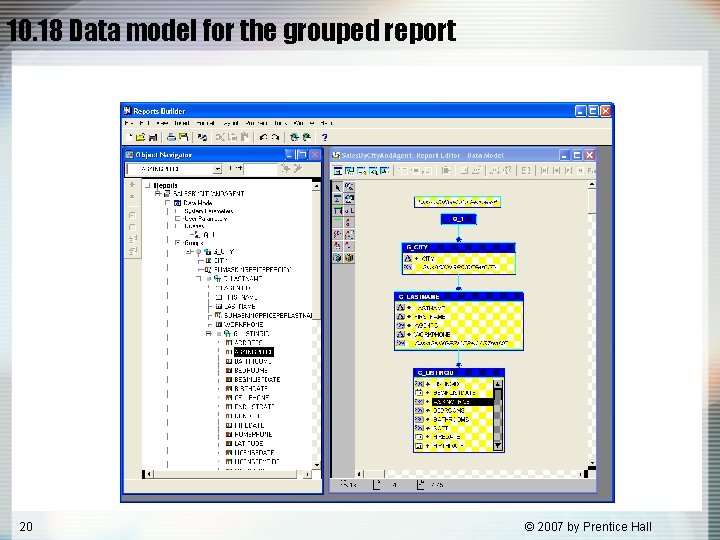Collapse the G_LASTNAME group expander in tree

tap(199, 279)
